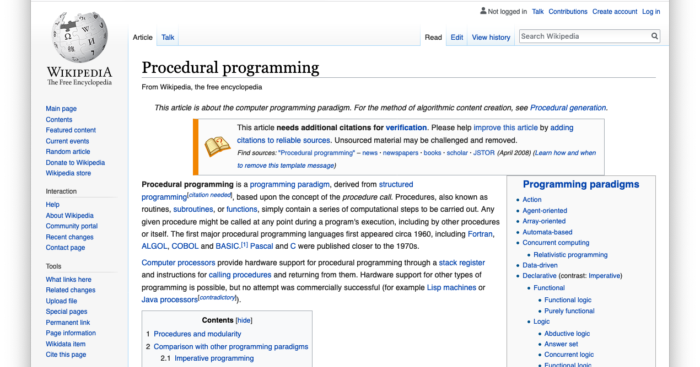700x367 pixels.
Task: Open the scholar source link
Action: coord(457,153)
